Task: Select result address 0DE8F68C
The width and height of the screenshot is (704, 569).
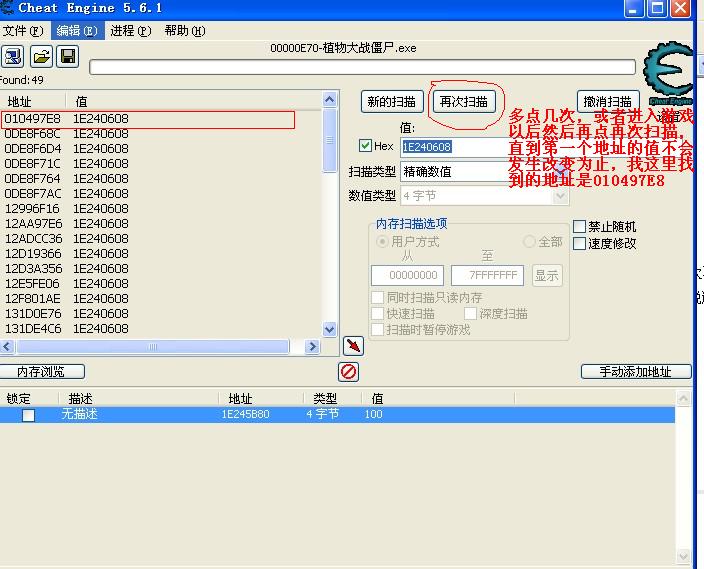Action: 32,133
